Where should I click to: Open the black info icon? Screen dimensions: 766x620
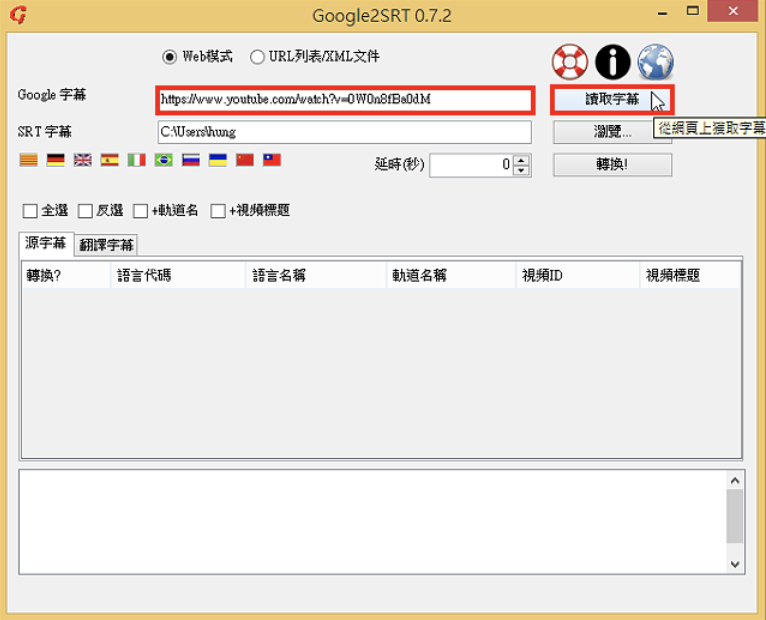click(613, 62)
